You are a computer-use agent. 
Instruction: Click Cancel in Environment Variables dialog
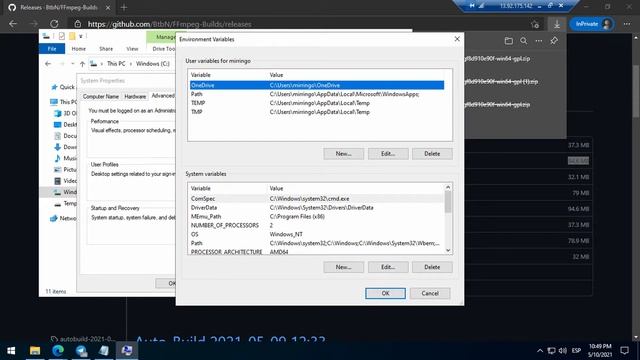point(430,293)
